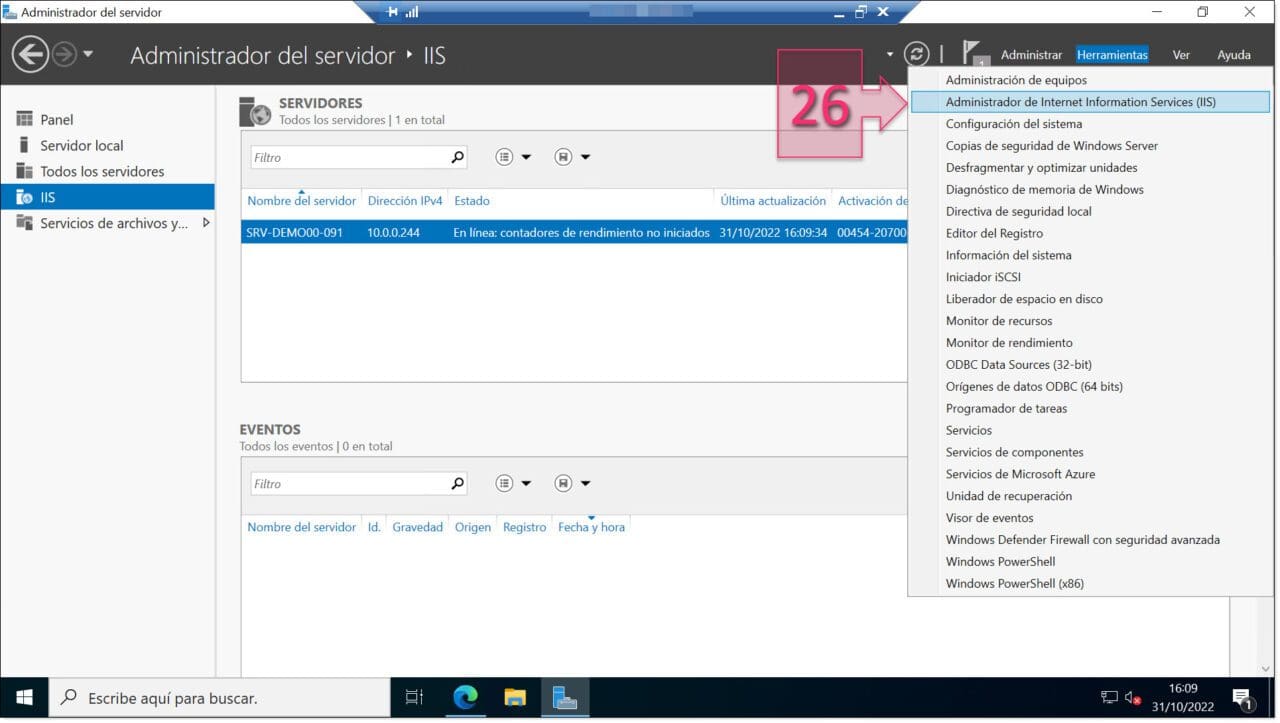Click the taskbar search box
This screenshot has width=1280, height=723.
coord(219,698)
